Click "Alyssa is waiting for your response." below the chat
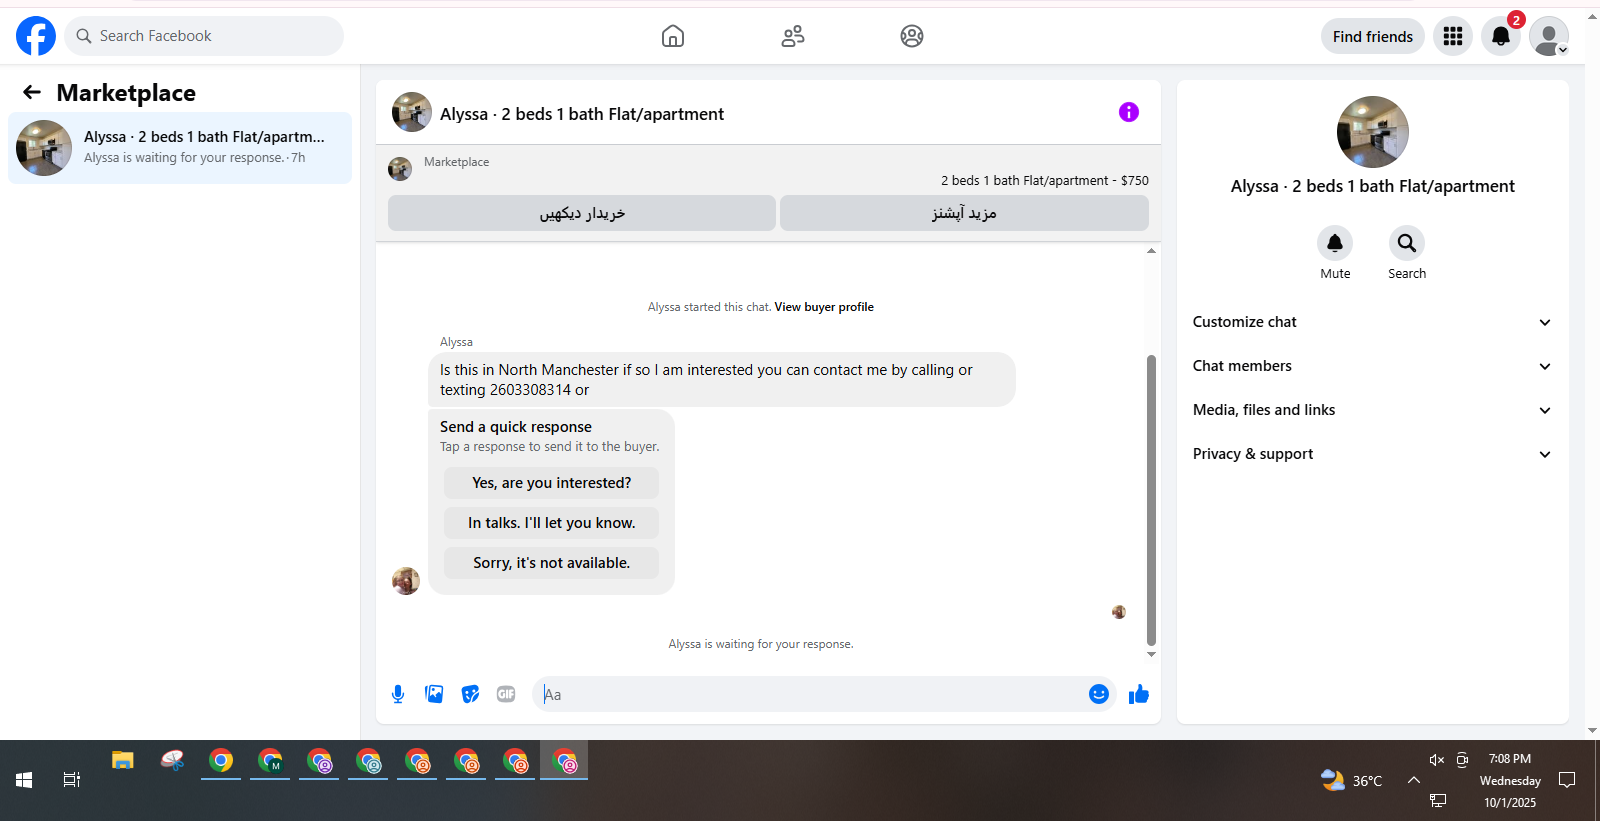The width and height of the screenshot is (1600, 821). [761, 644]
